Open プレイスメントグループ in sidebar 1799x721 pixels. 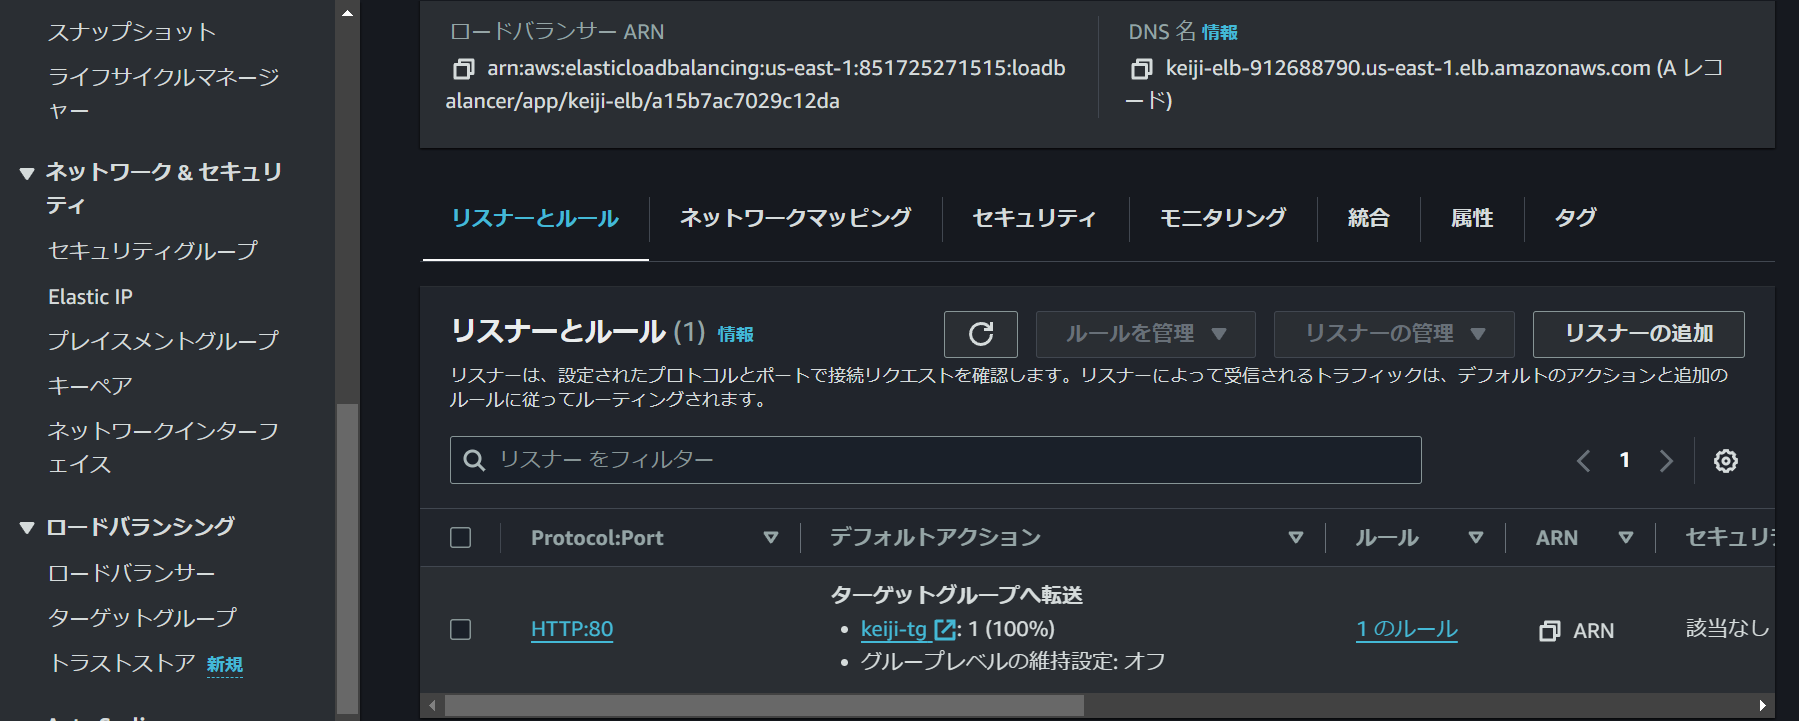(163, 341)
